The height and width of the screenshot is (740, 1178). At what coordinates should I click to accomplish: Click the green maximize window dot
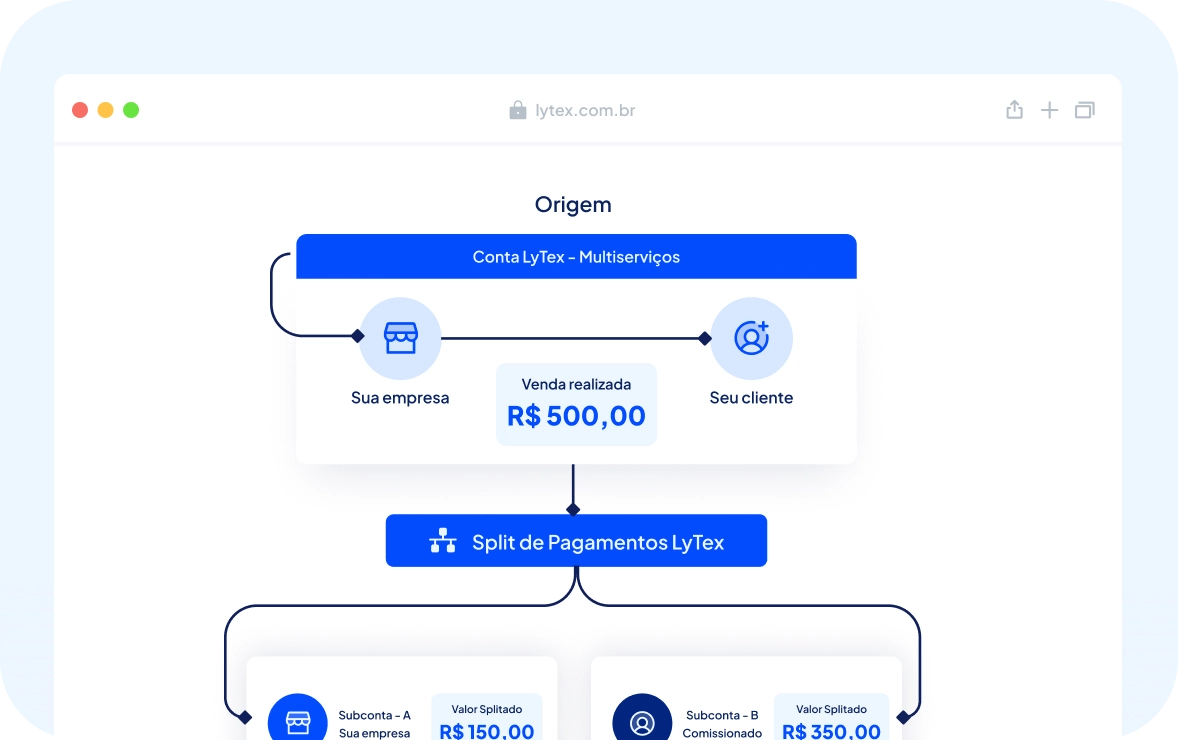[131, 110]
